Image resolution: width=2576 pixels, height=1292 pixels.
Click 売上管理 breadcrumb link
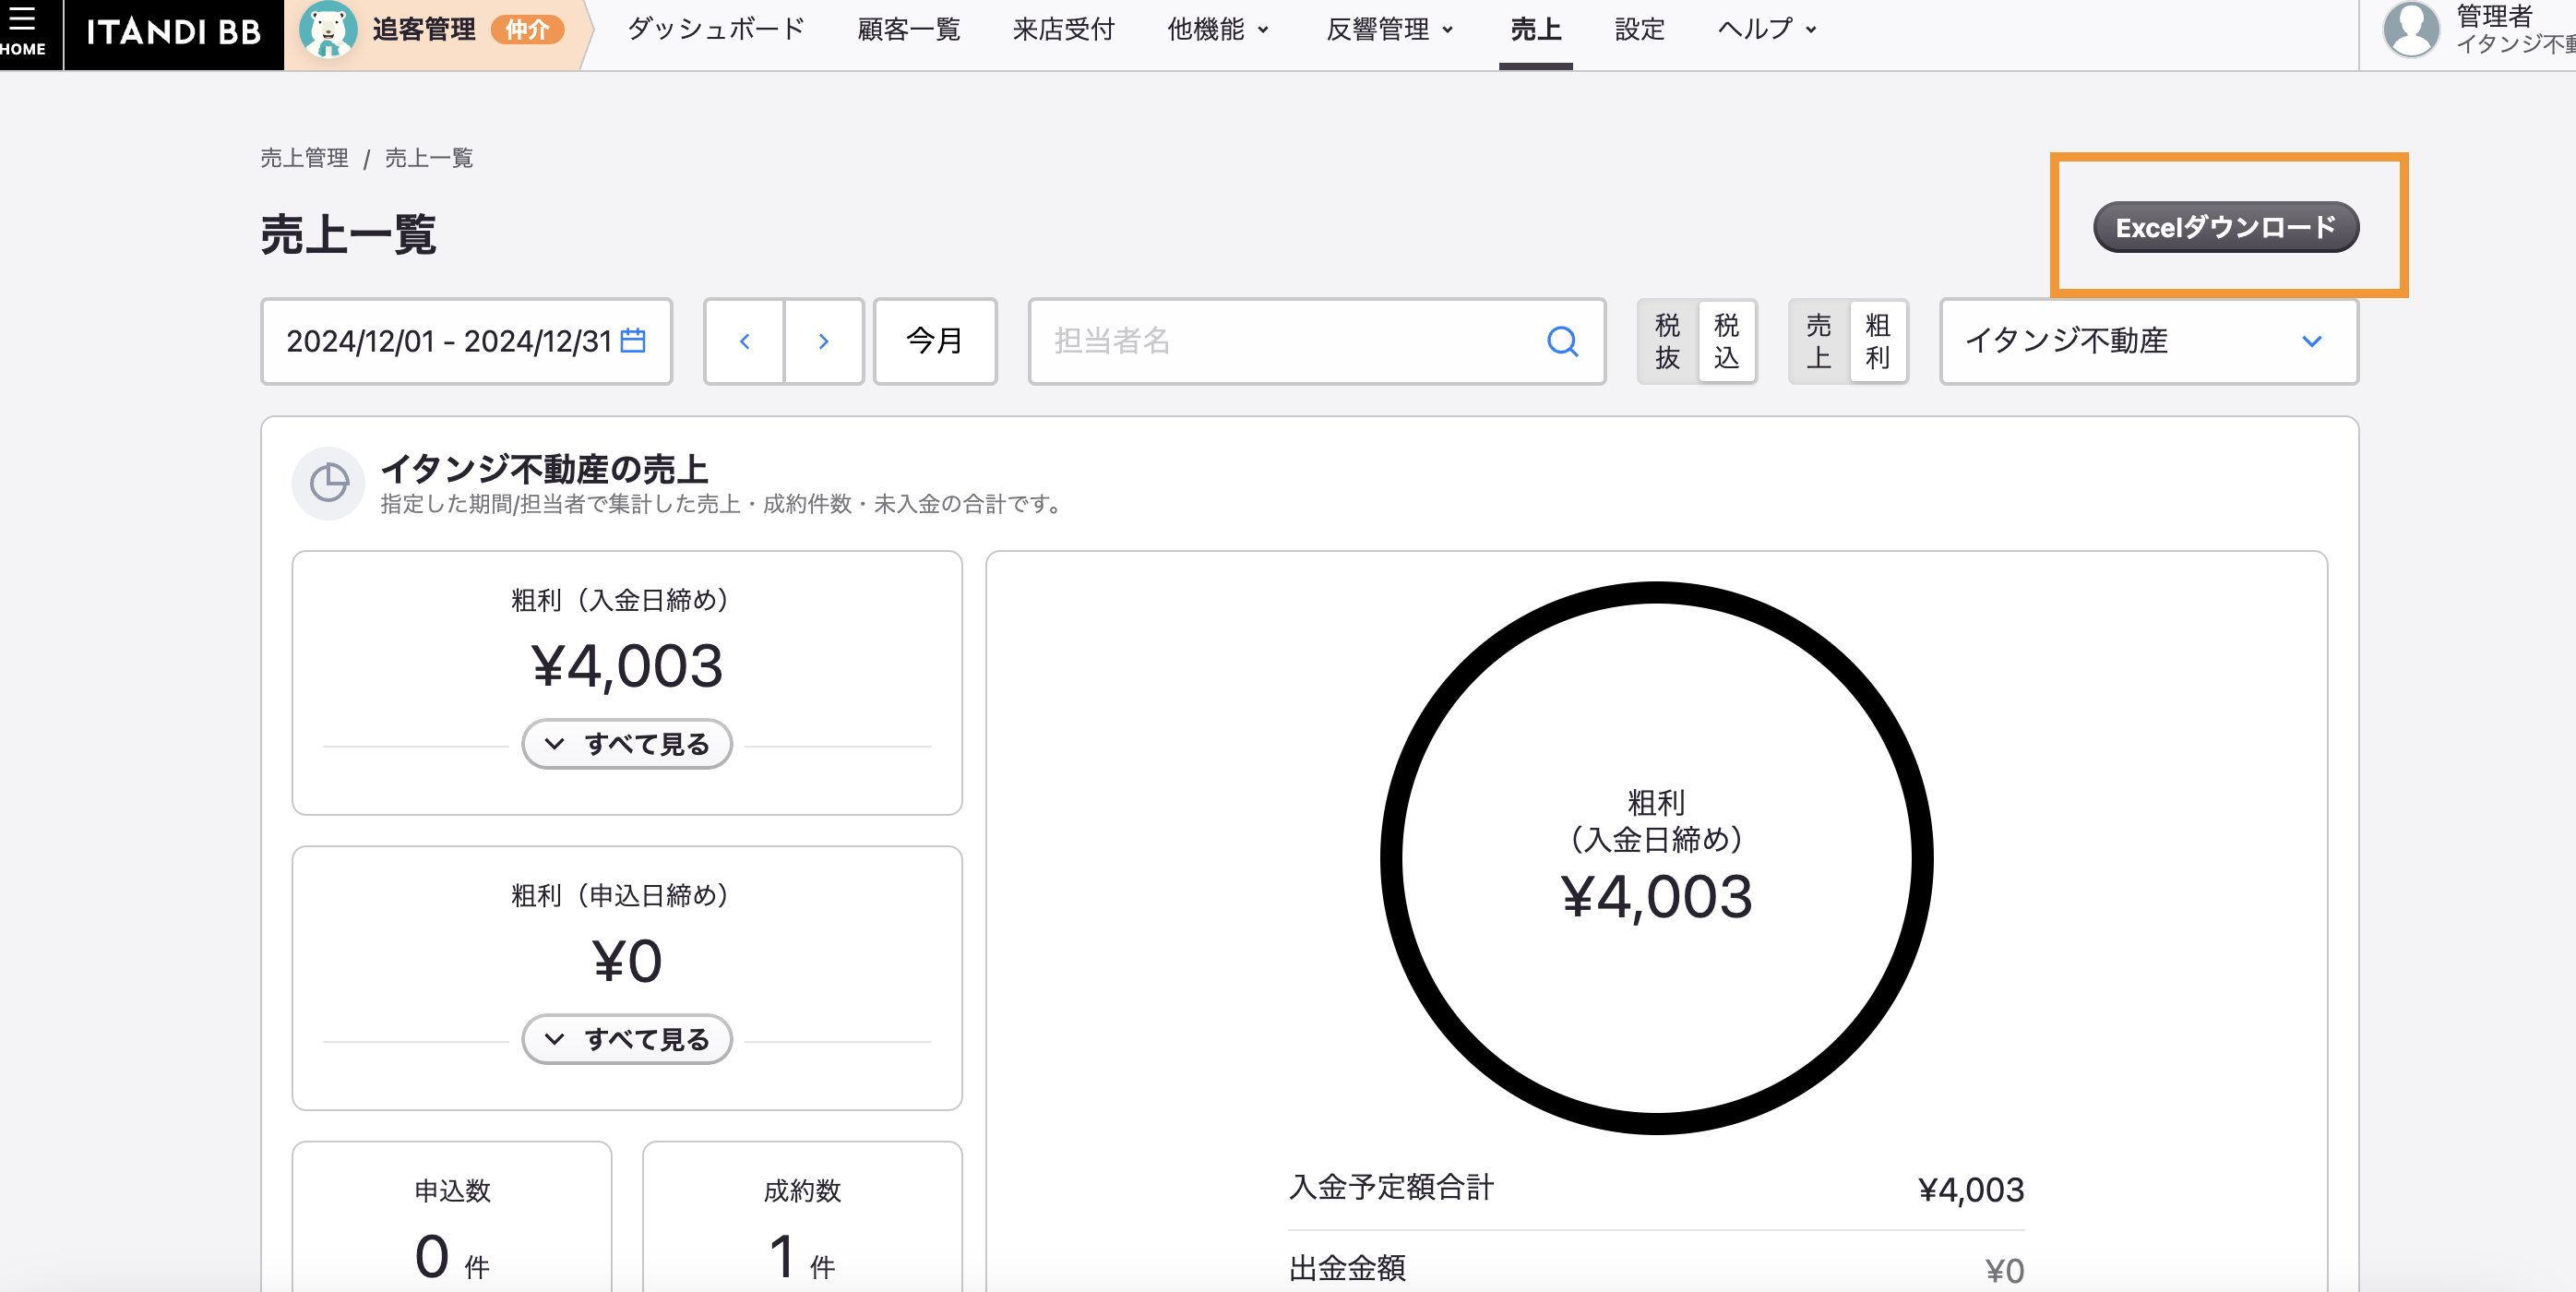coord(304,158)
